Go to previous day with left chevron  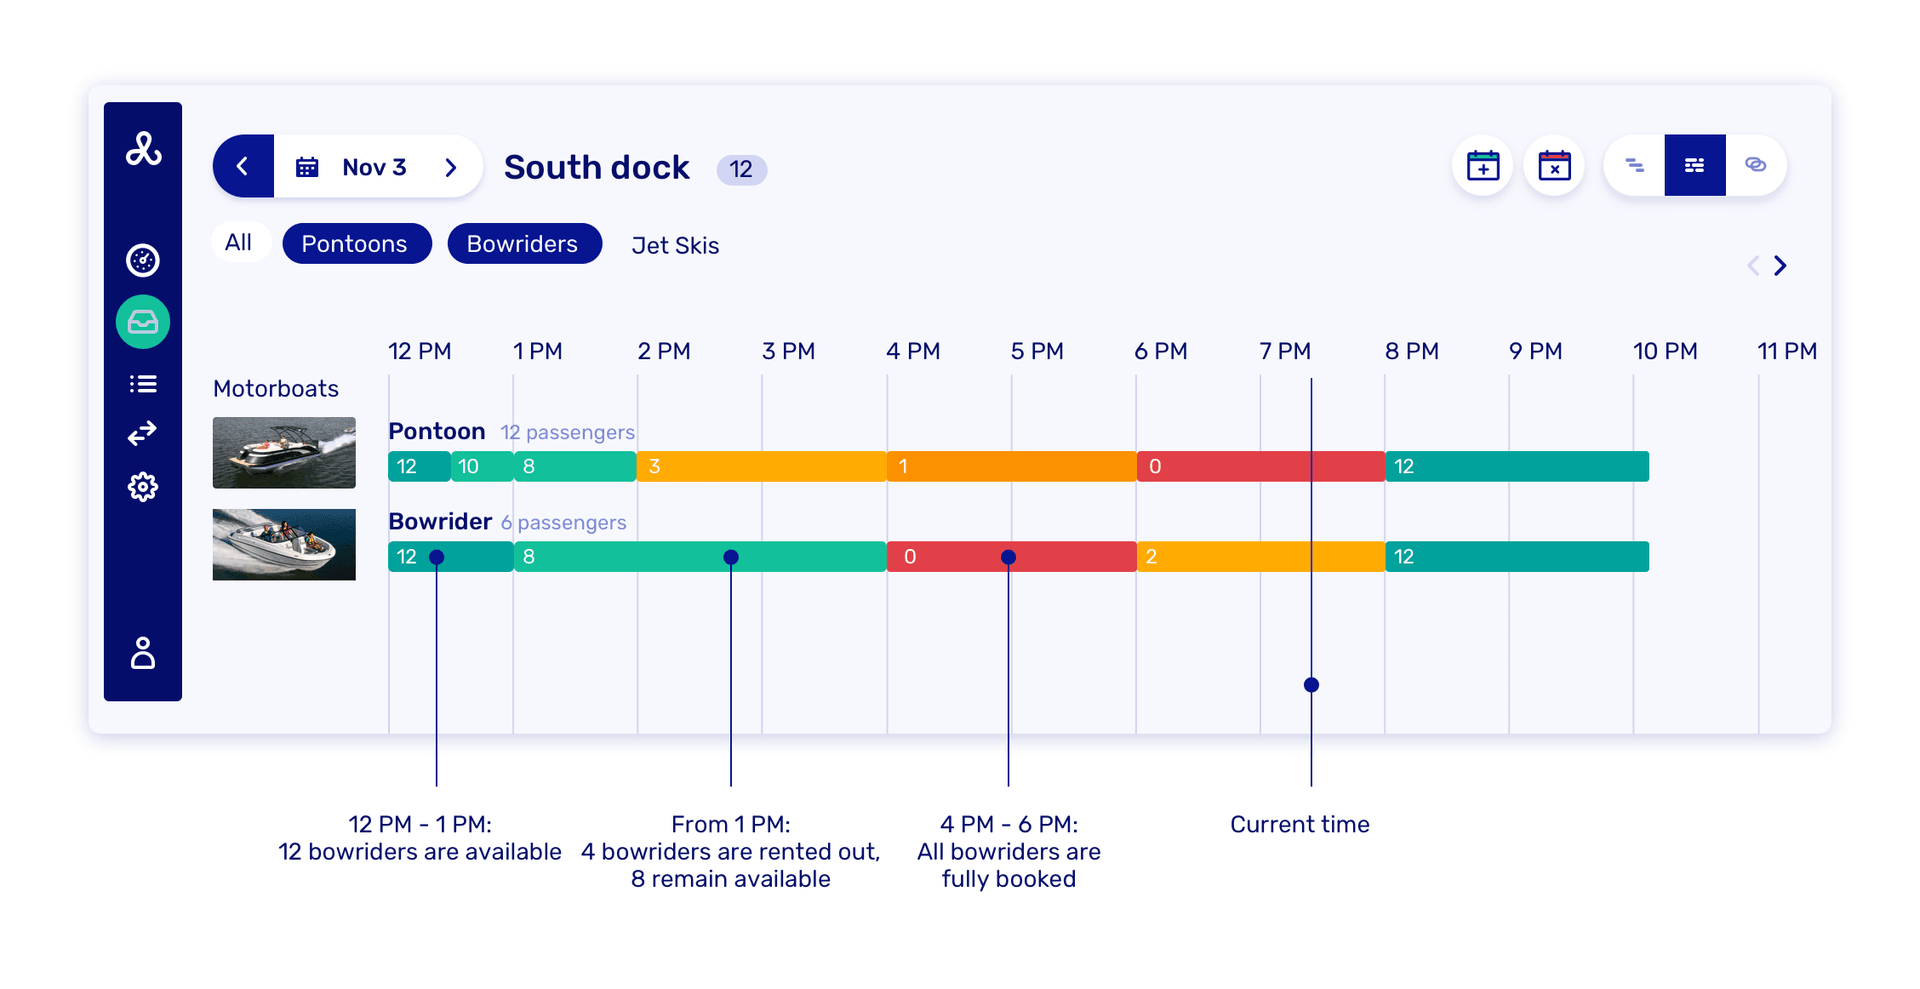coord(243,166)
